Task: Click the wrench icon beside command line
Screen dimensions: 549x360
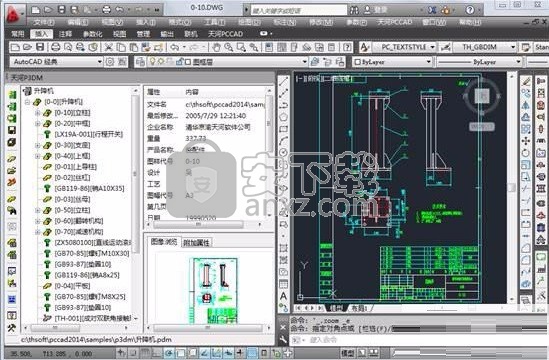Action: [x=283, y=340]
